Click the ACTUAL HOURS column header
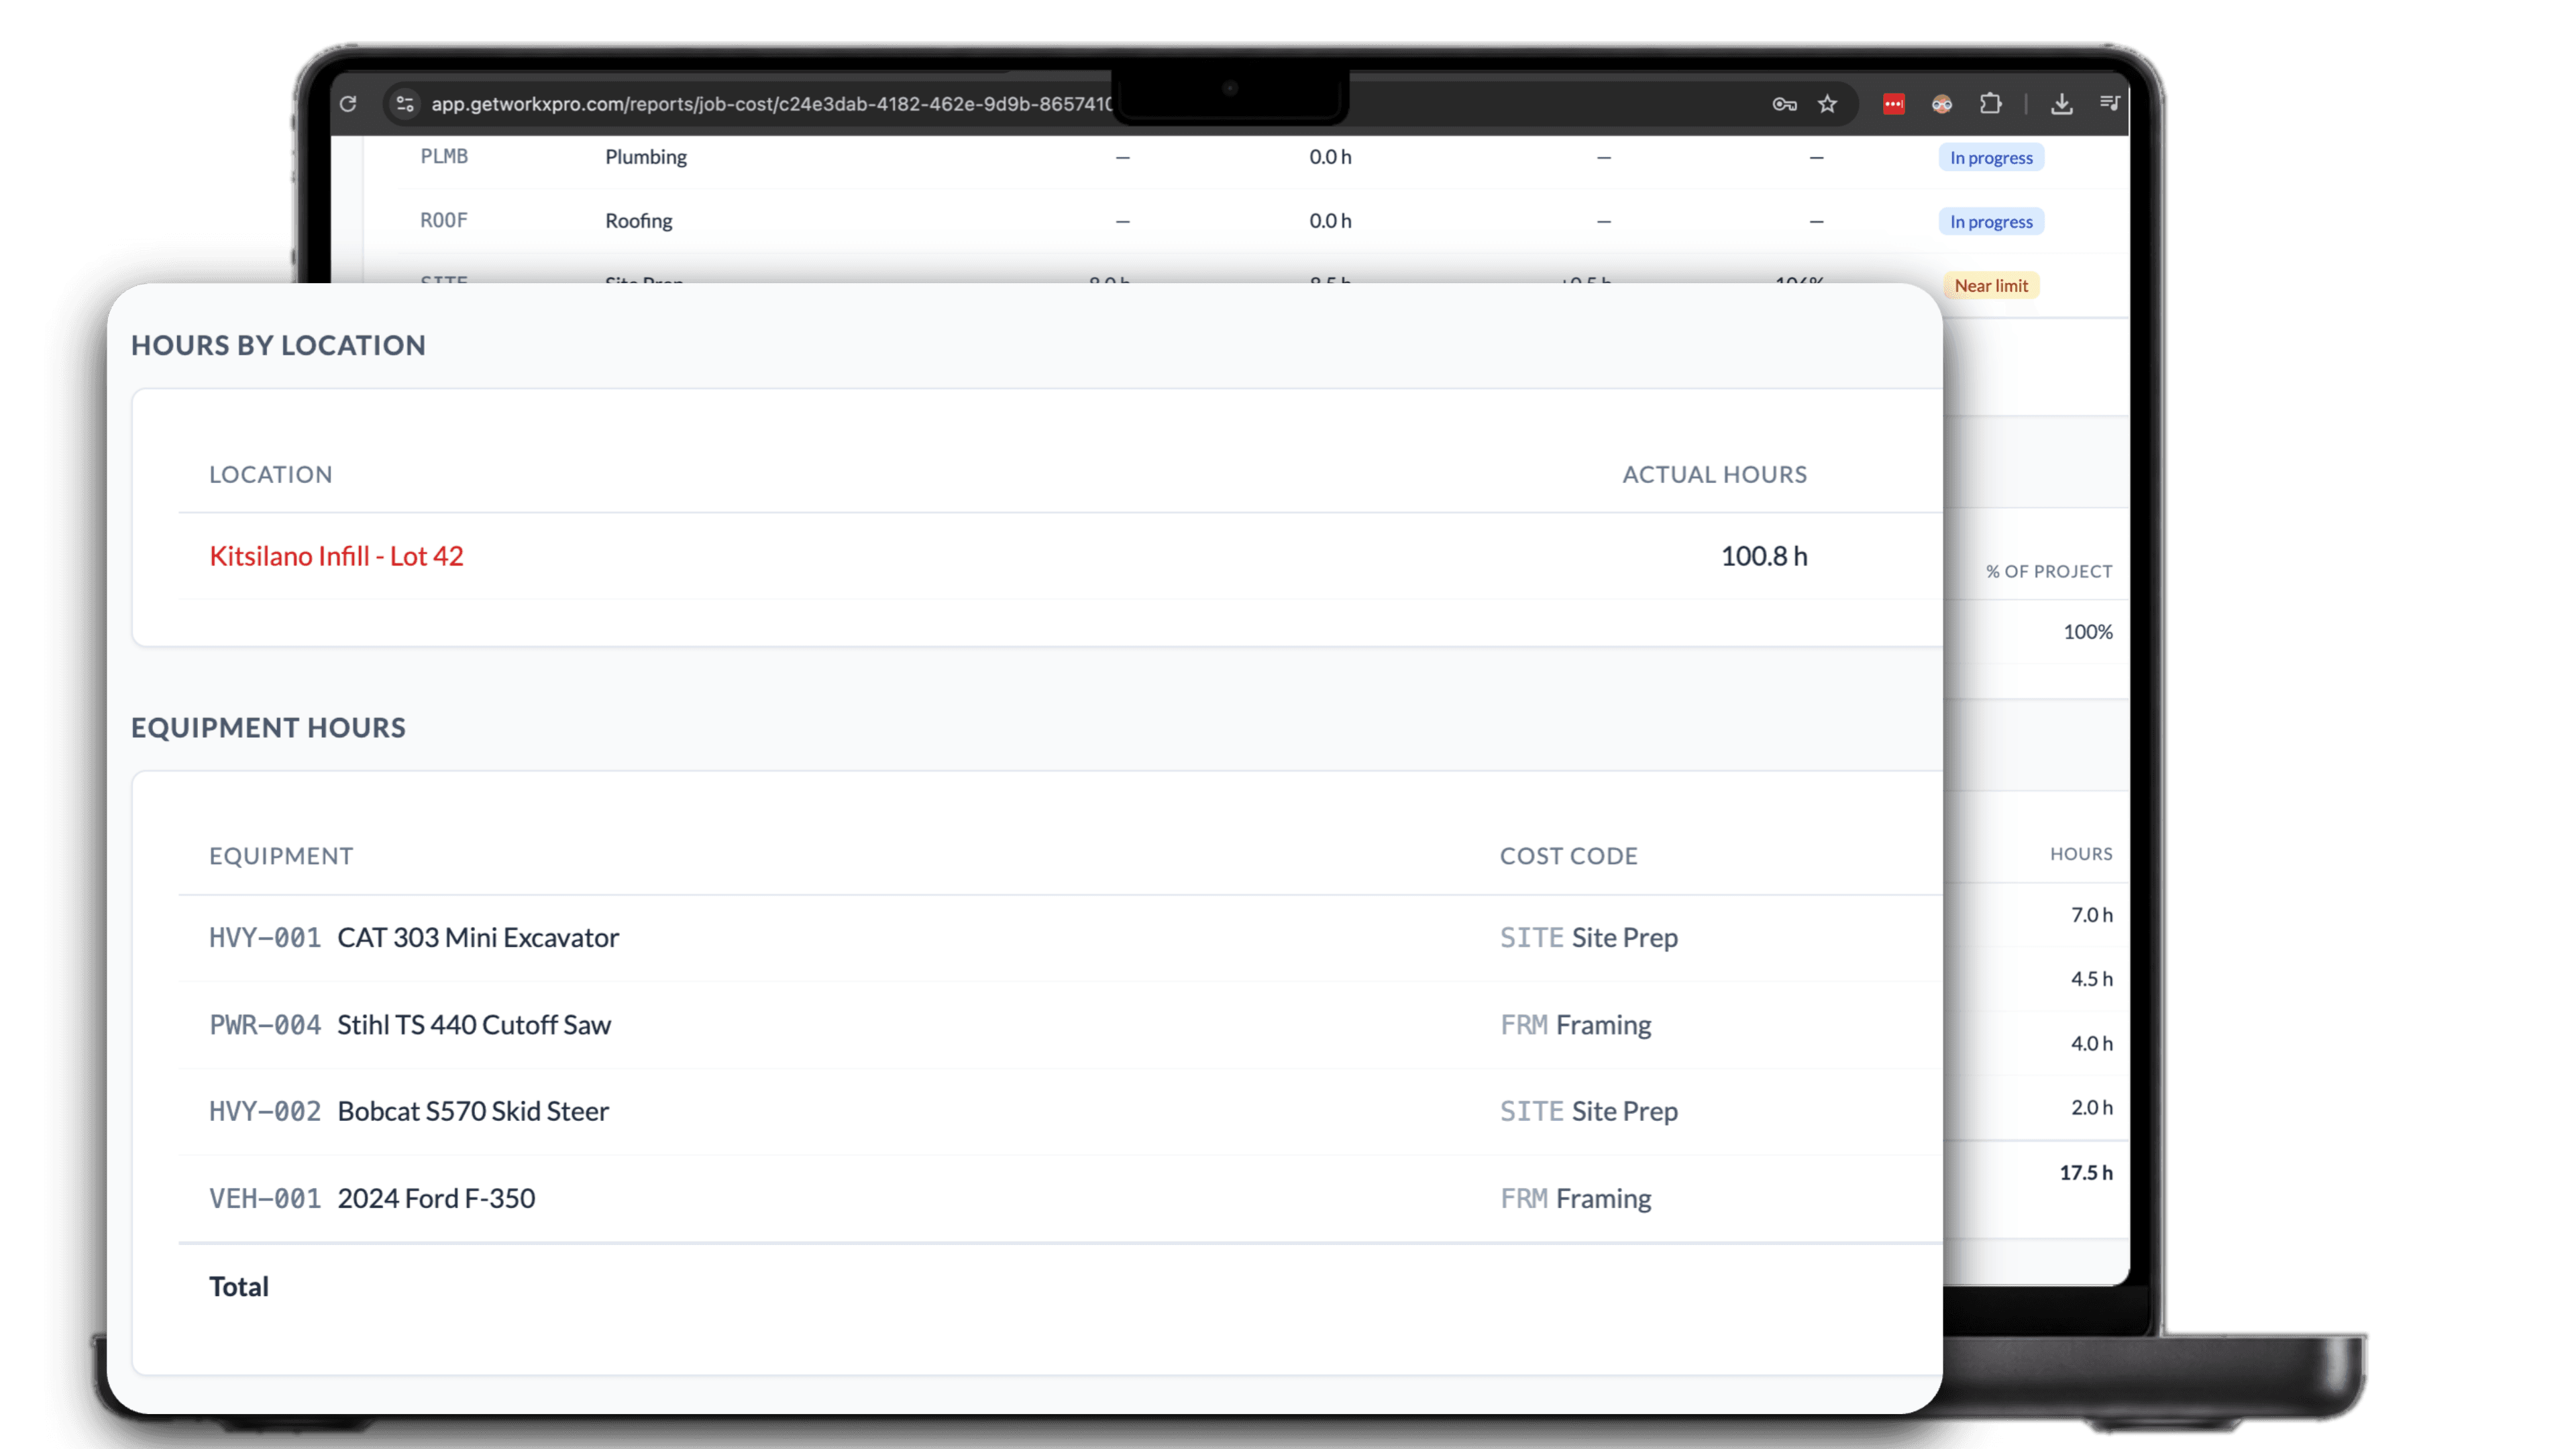Image resolution: width=2576 pixels, height=1449 pixels. pyautogui.click(x=1714, y=475)
